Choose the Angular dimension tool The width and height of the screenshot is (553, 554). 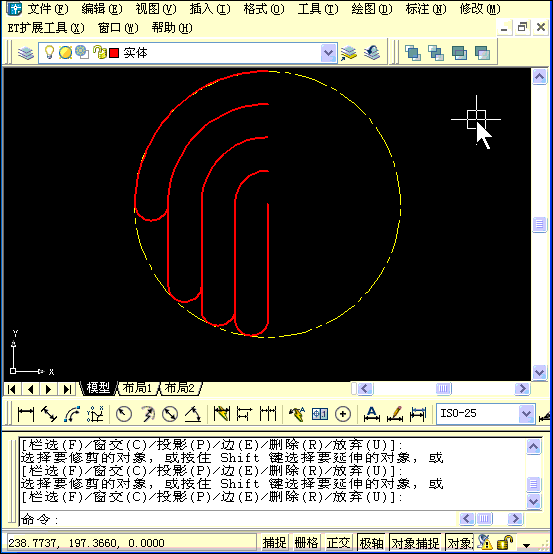click(x=193, y=414)
